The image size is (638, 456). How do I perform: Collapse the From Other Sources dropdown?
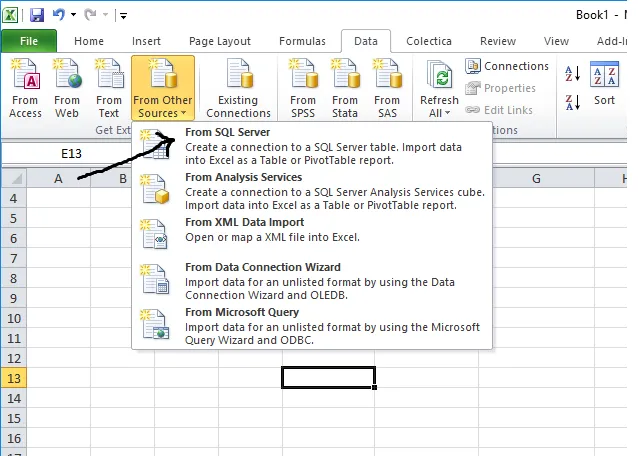[163, 88]
